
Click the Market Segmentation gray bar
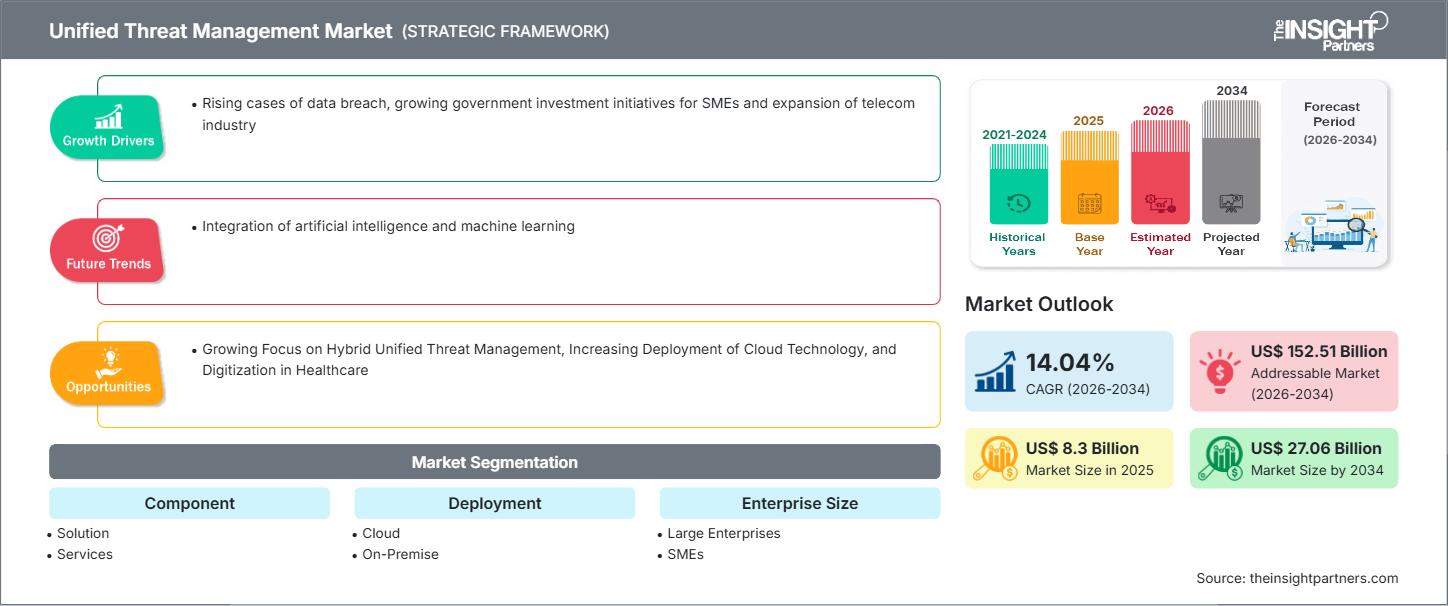point(494,462)
